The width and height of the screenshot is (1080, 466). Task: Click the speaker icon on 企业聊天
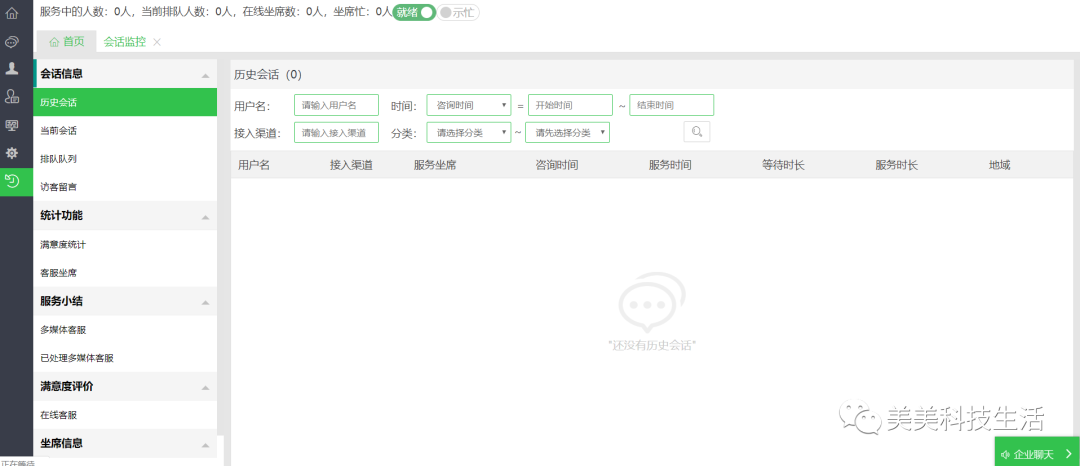coord(1006,454)
